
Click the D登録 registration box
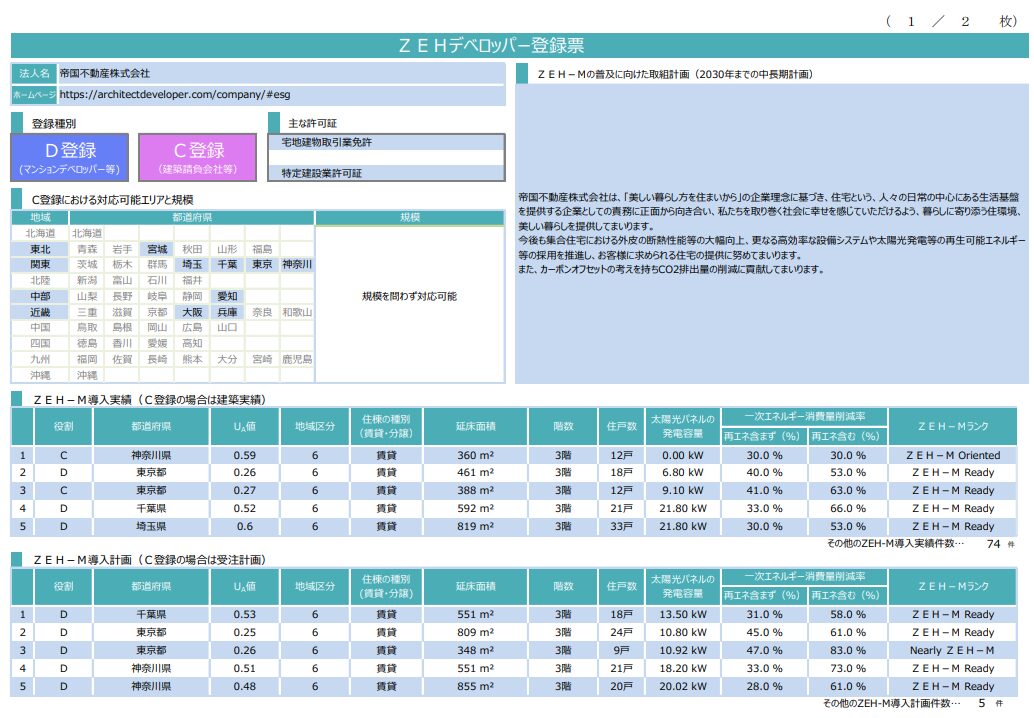[70, 157]
